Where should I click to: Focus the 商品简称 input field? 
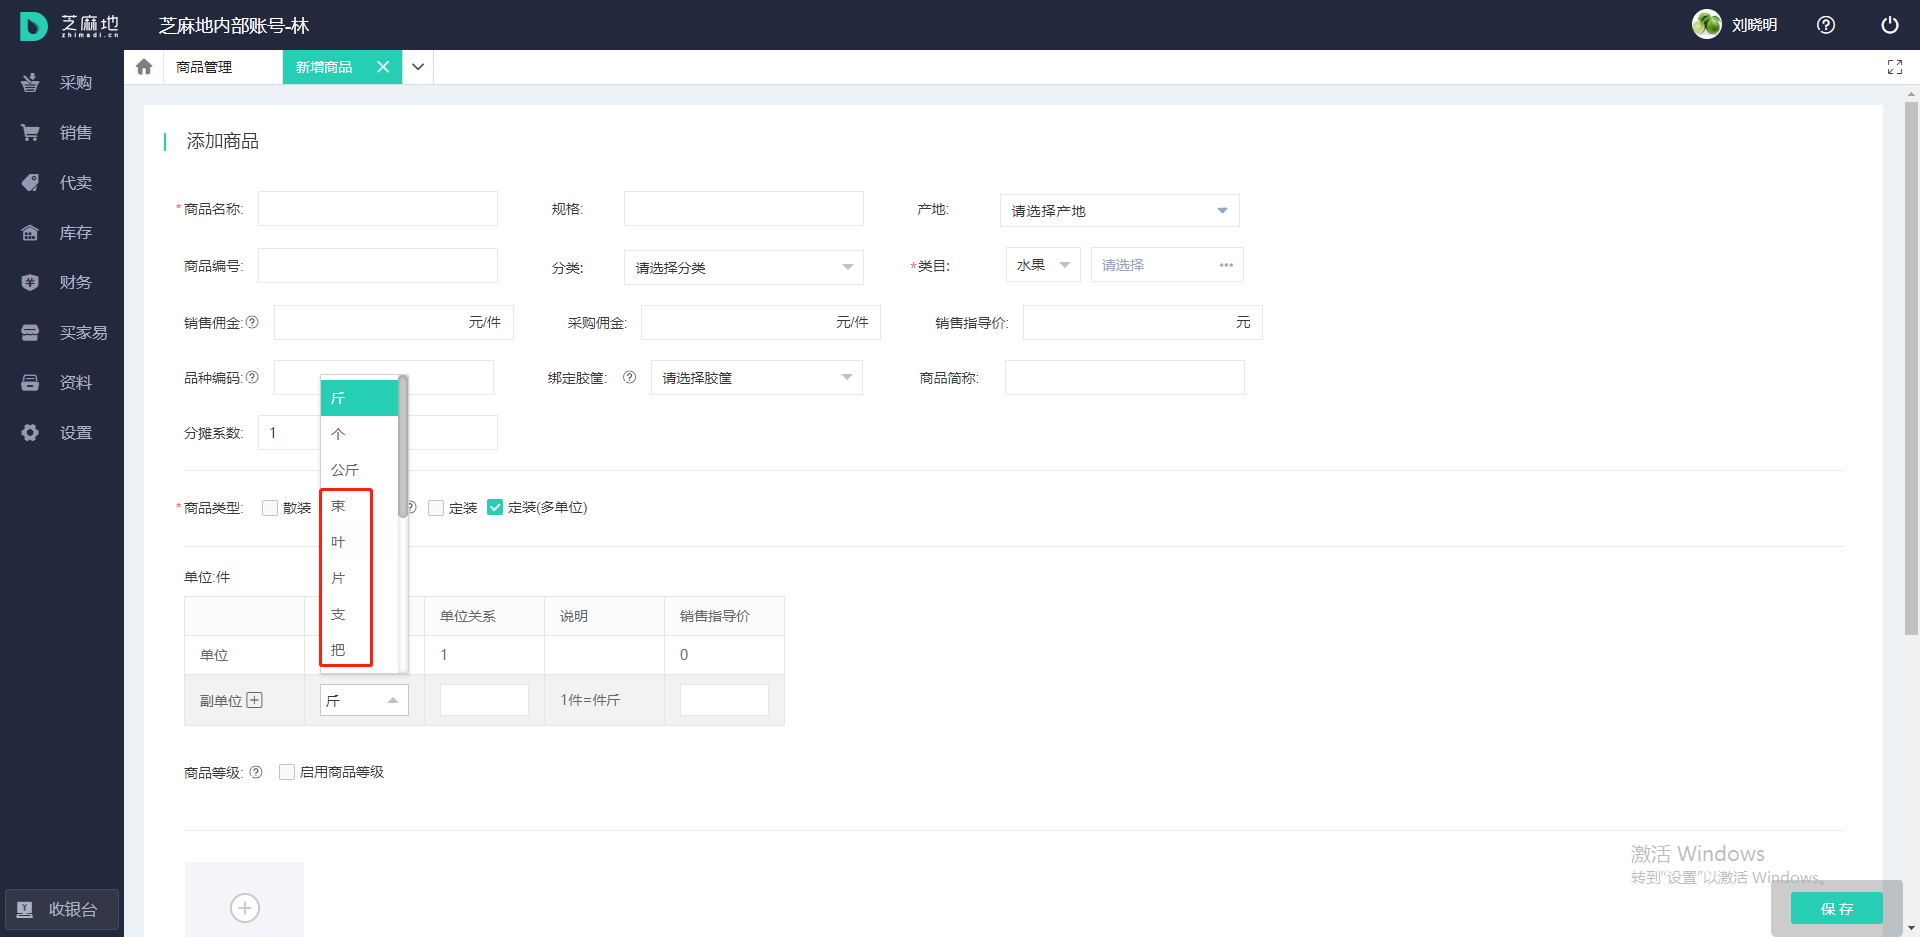coord(1125,377)
